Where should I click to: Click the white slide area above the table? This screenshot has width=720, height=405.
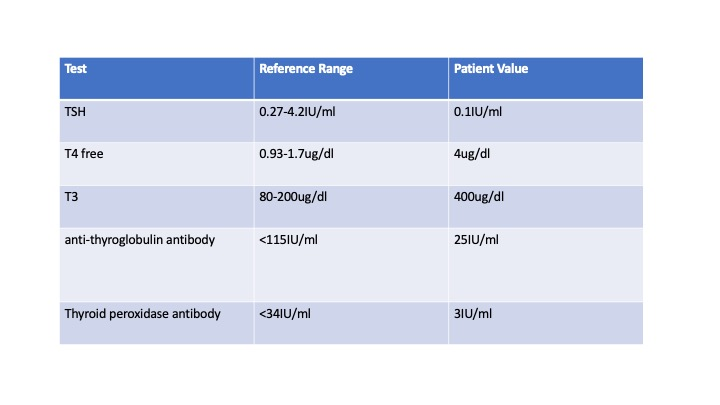(360, 28)
